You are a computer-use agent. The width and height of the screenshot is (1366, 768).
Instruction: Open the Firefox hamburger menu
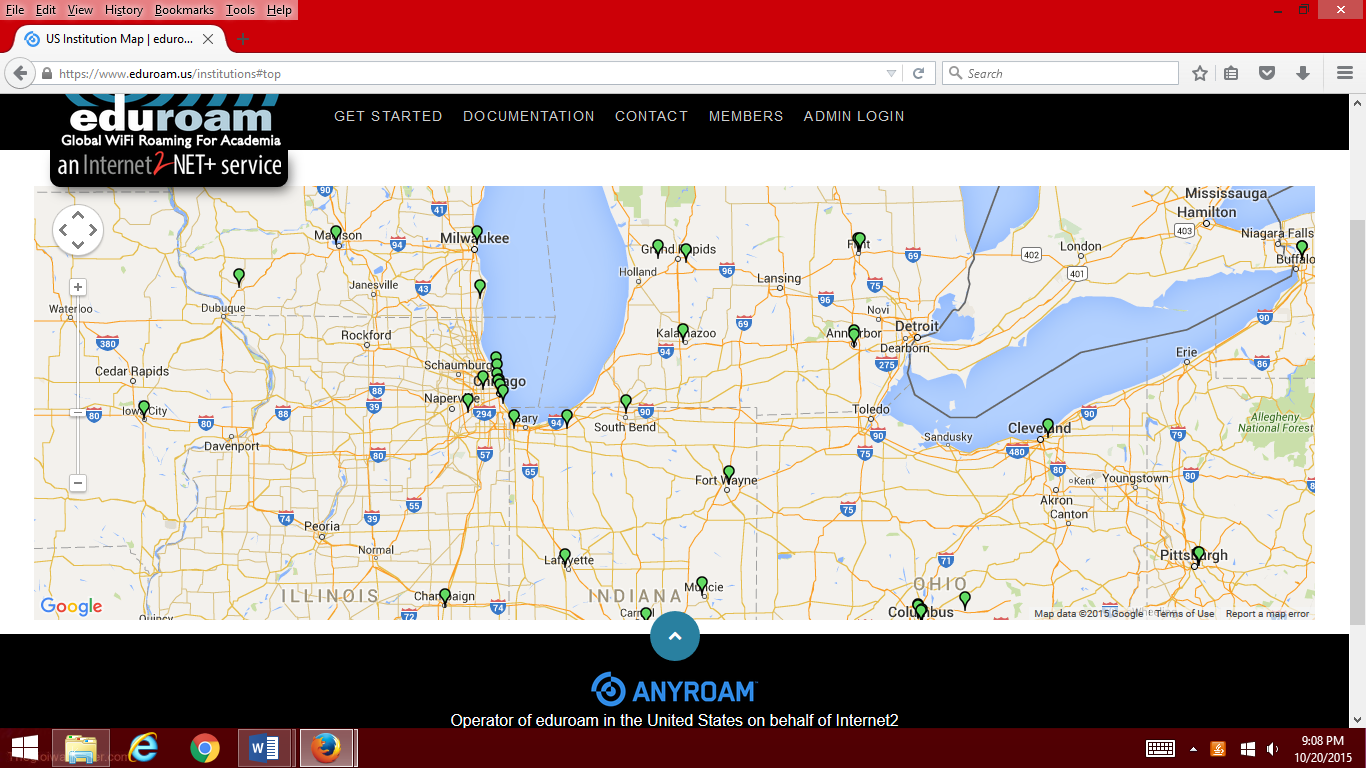pos(1344,73)
